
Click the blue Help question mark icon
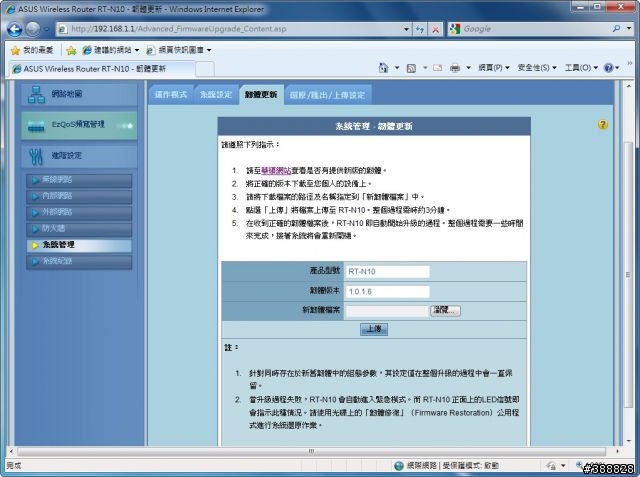[x=608, y=68]
